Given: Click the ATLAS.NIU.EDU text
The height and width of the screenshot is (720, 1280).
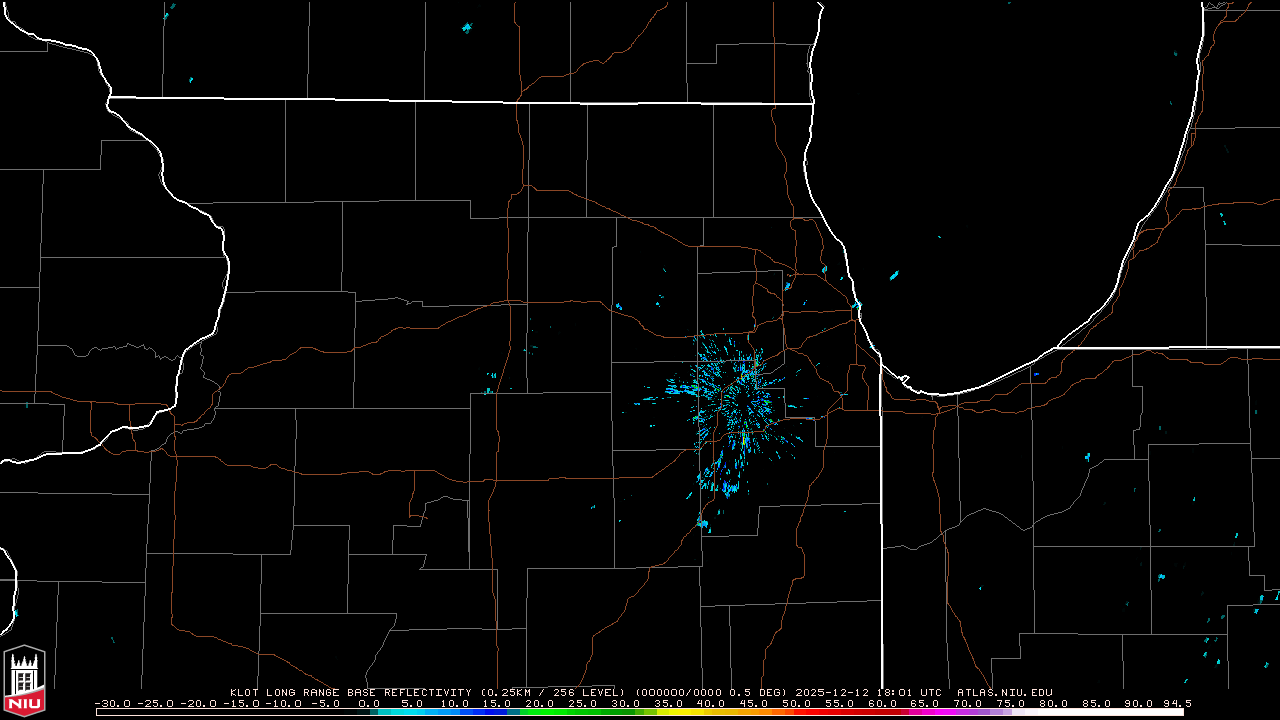Looking at the screenshot, I should (1005, 692).
